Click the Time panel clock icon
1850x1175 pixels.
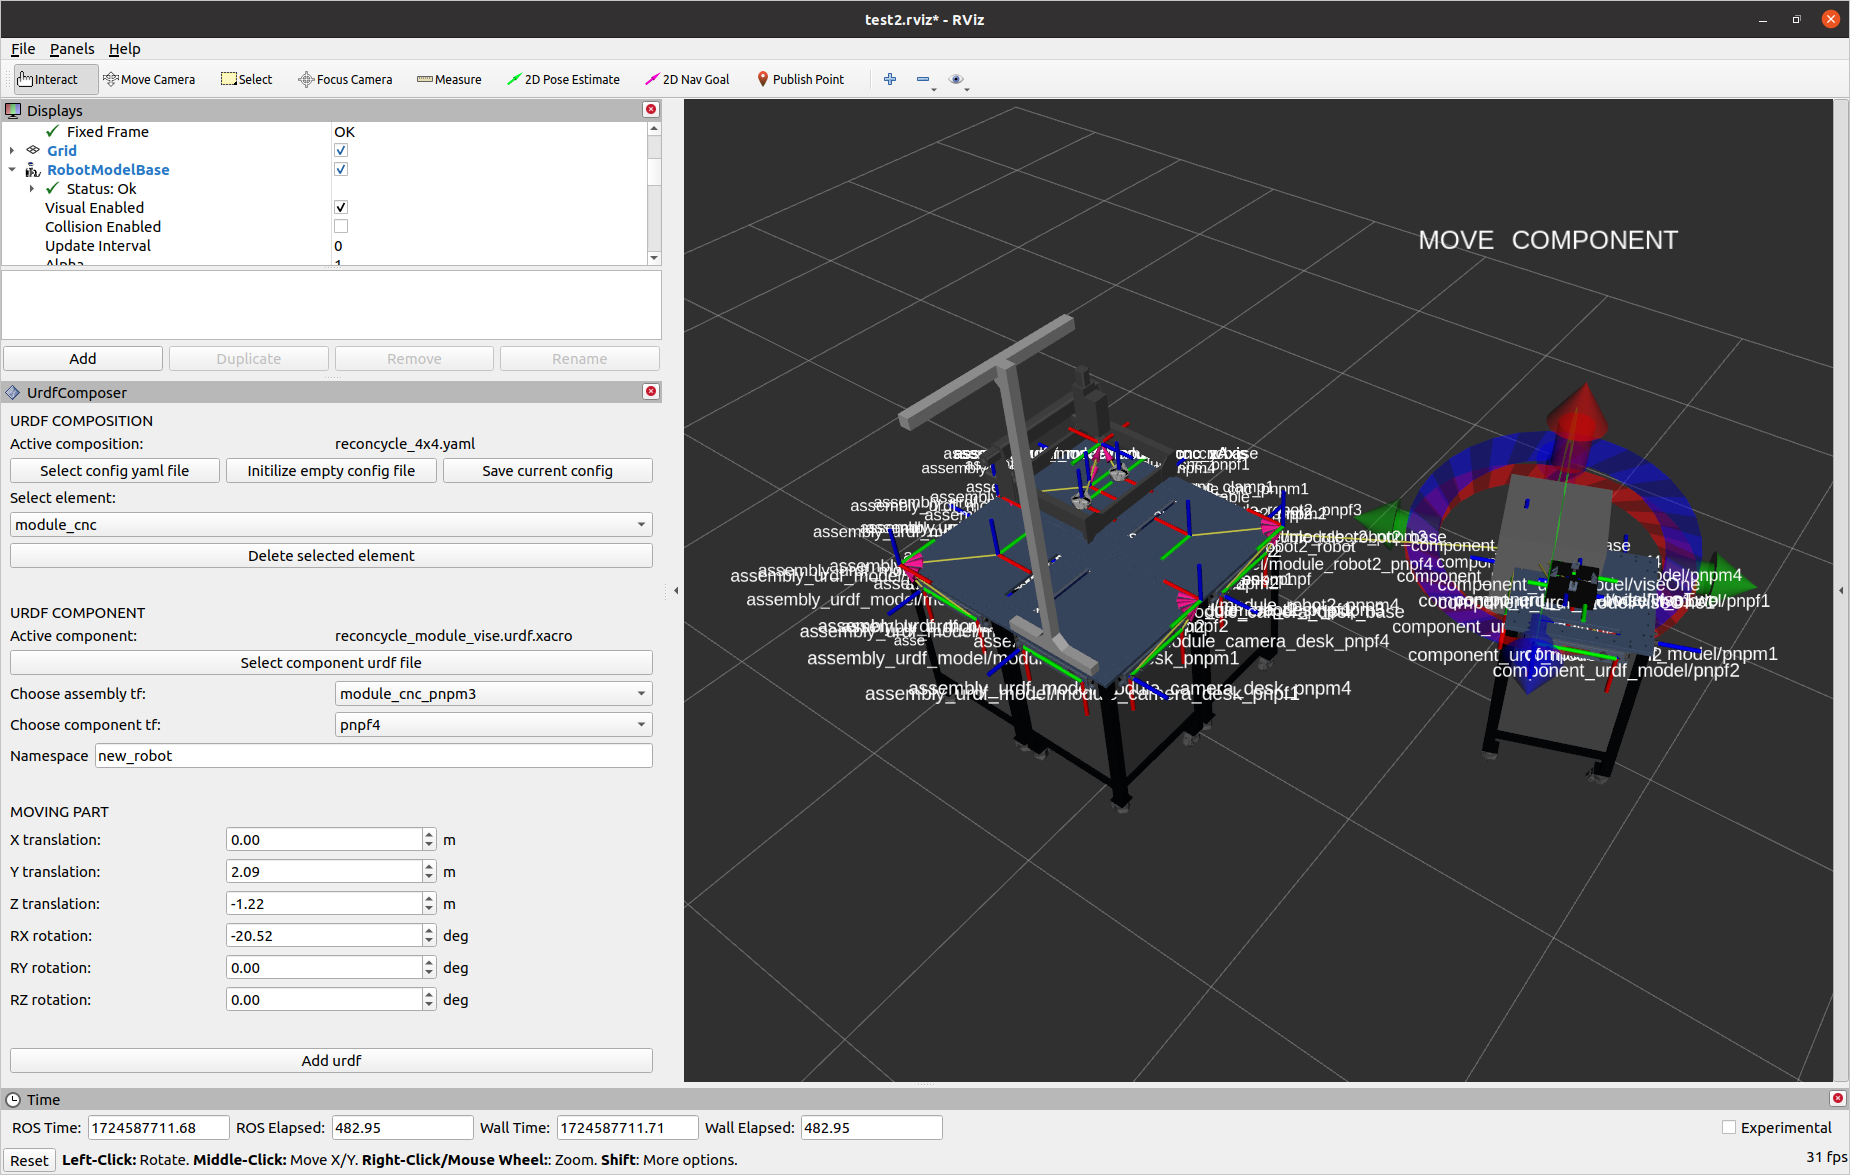tap(13, 1099)
